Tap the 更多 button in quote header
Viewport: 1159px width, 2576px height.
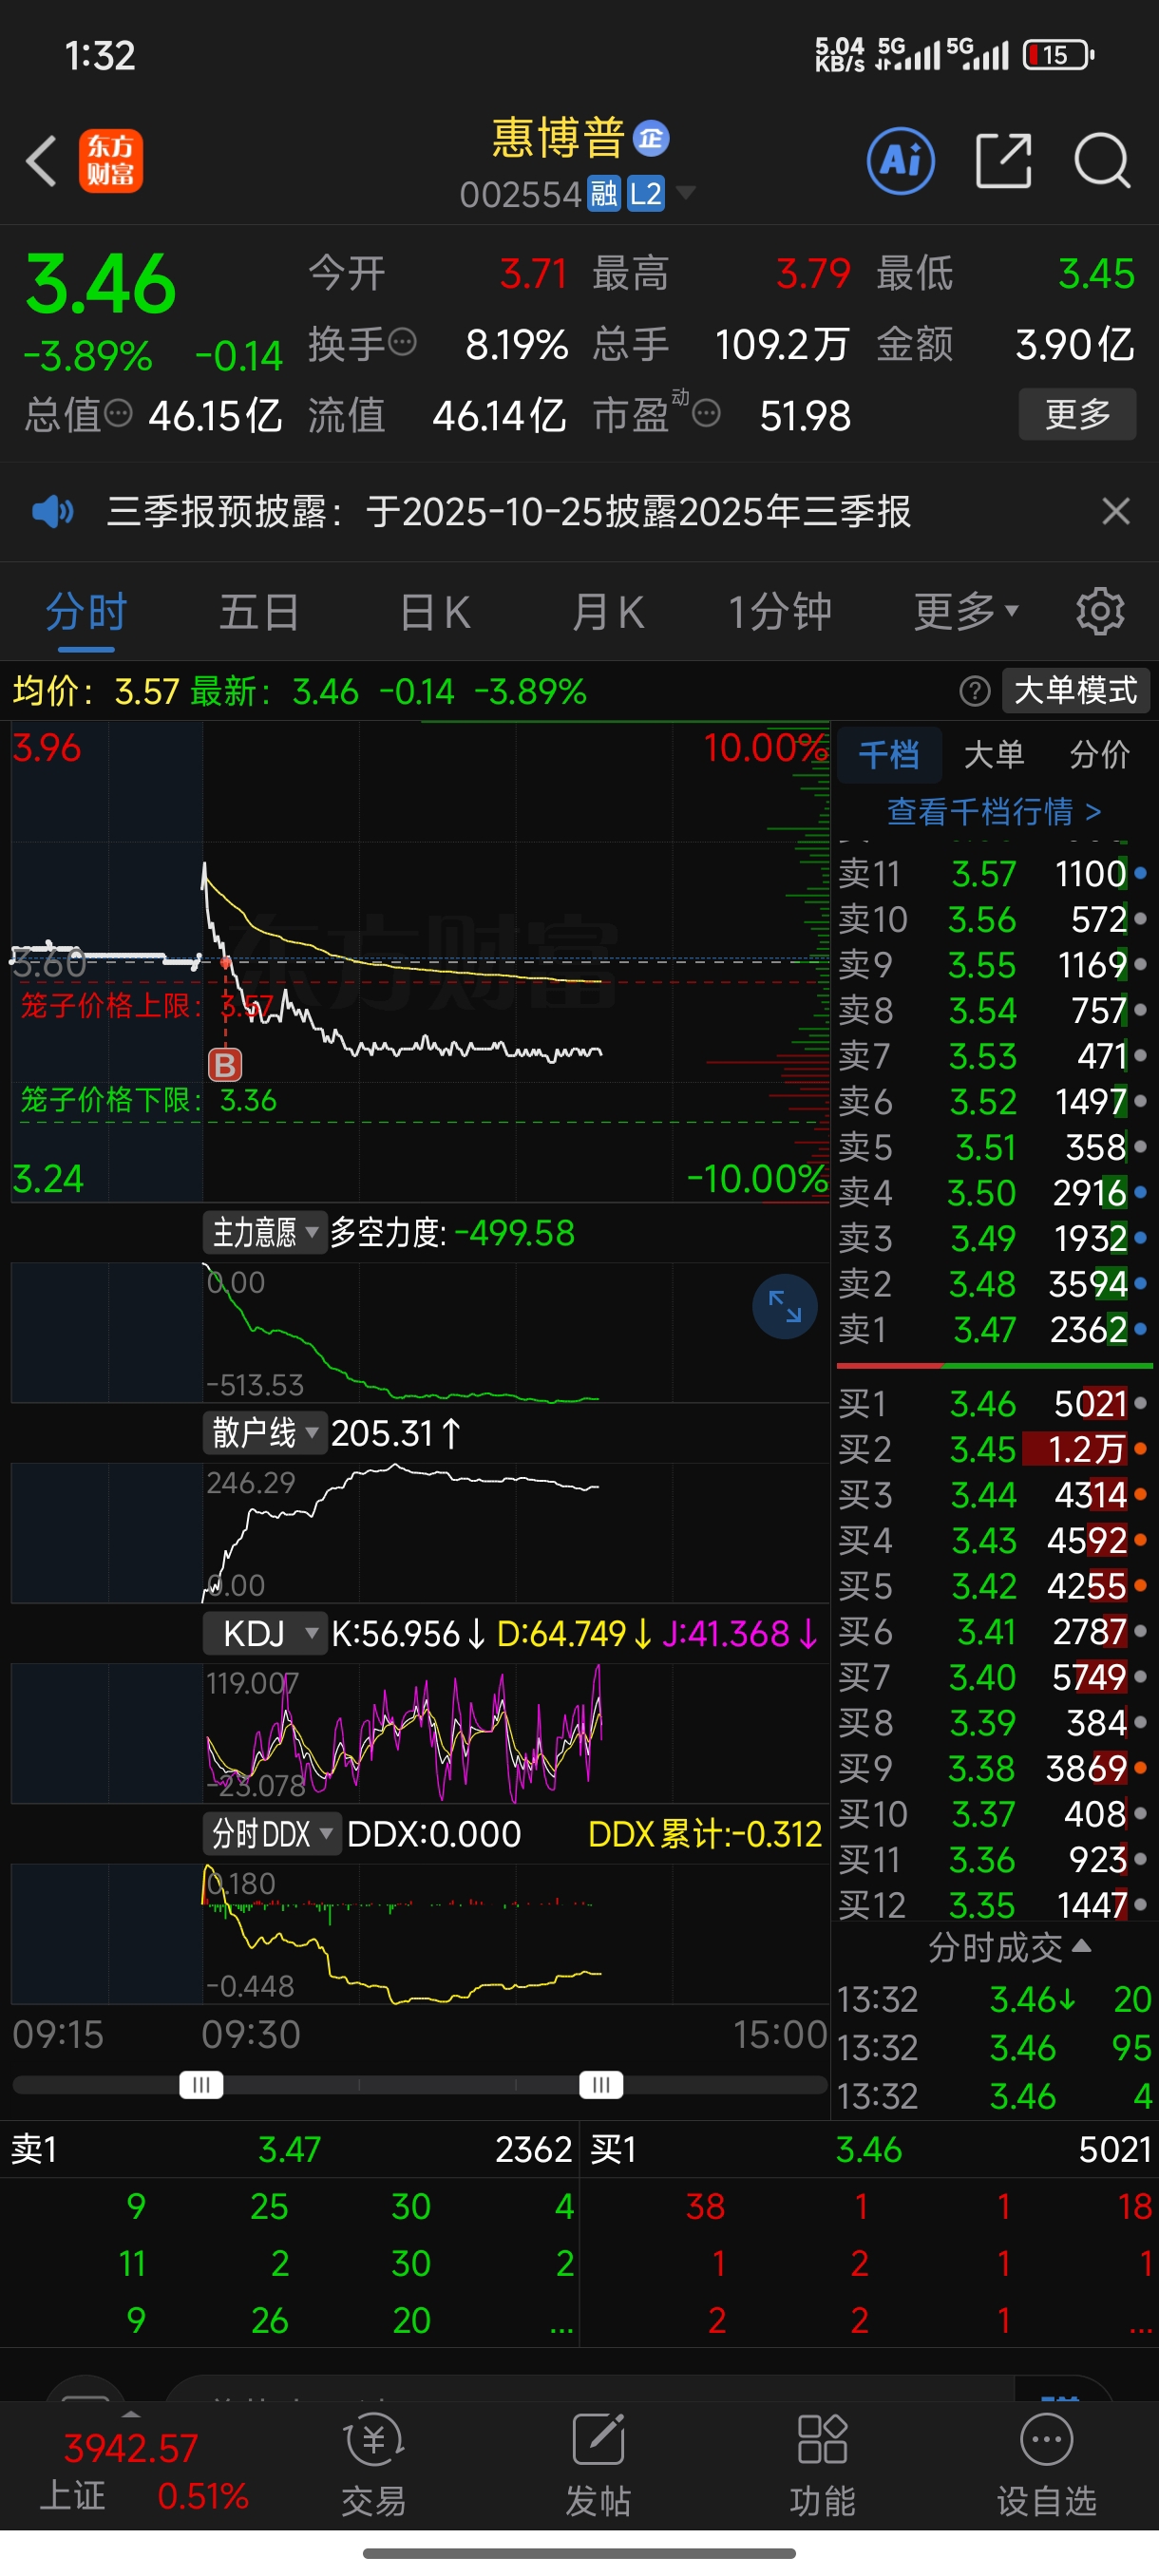click(1077, 414)
